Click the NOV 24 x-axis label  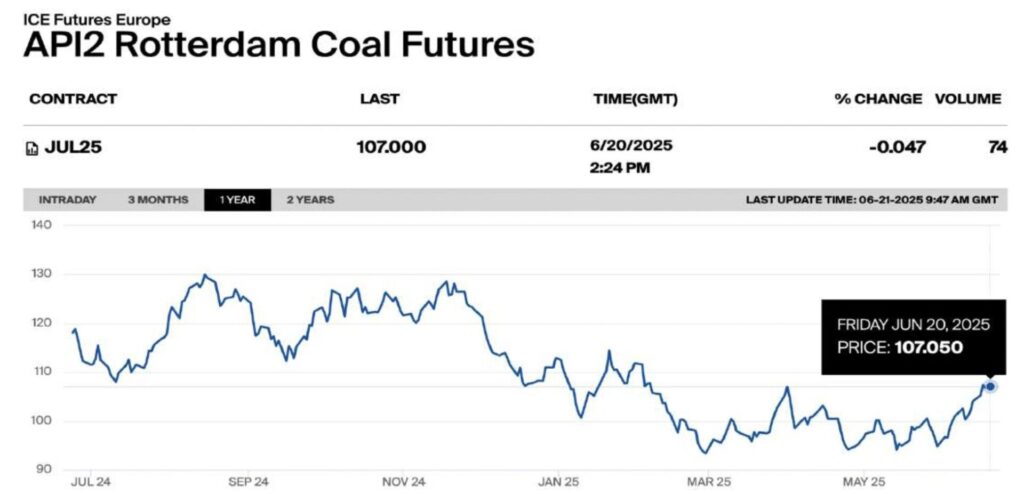[x=406, y=481]
